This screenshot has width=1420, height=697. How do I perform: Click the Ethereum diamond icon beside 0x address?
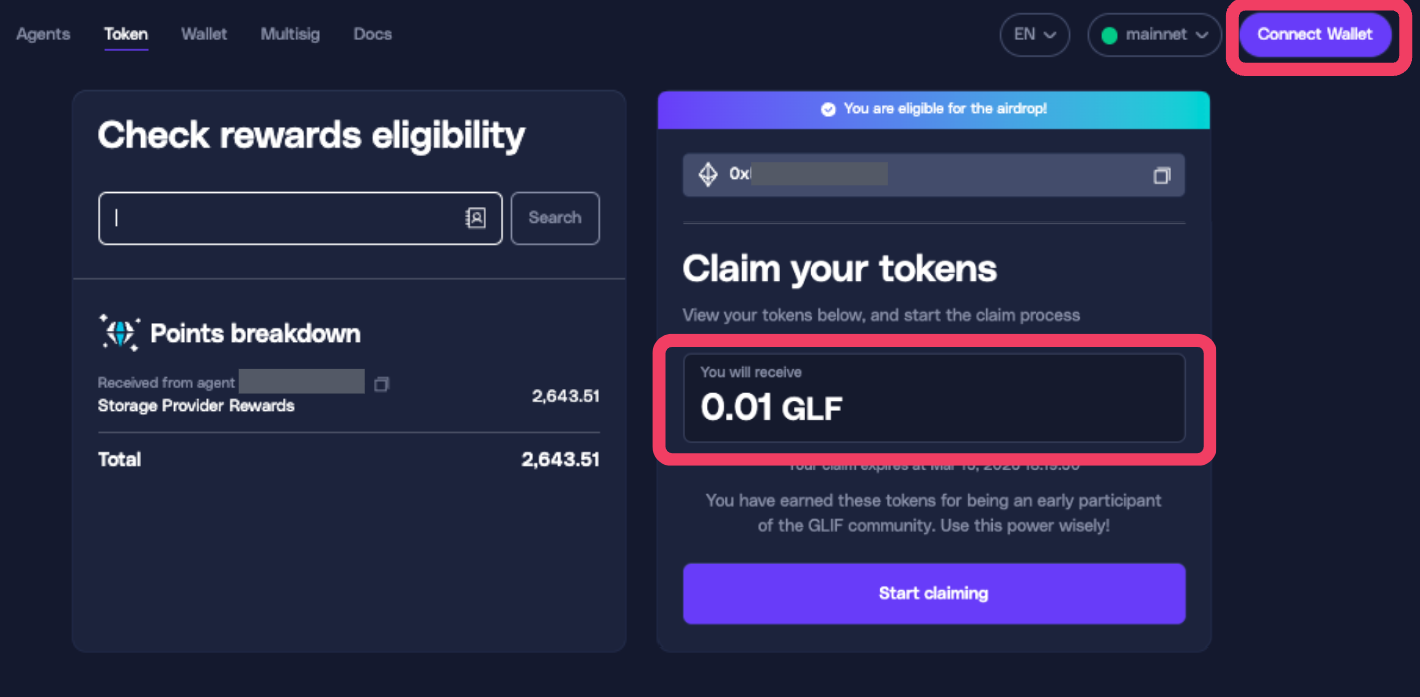pos(708,175)
